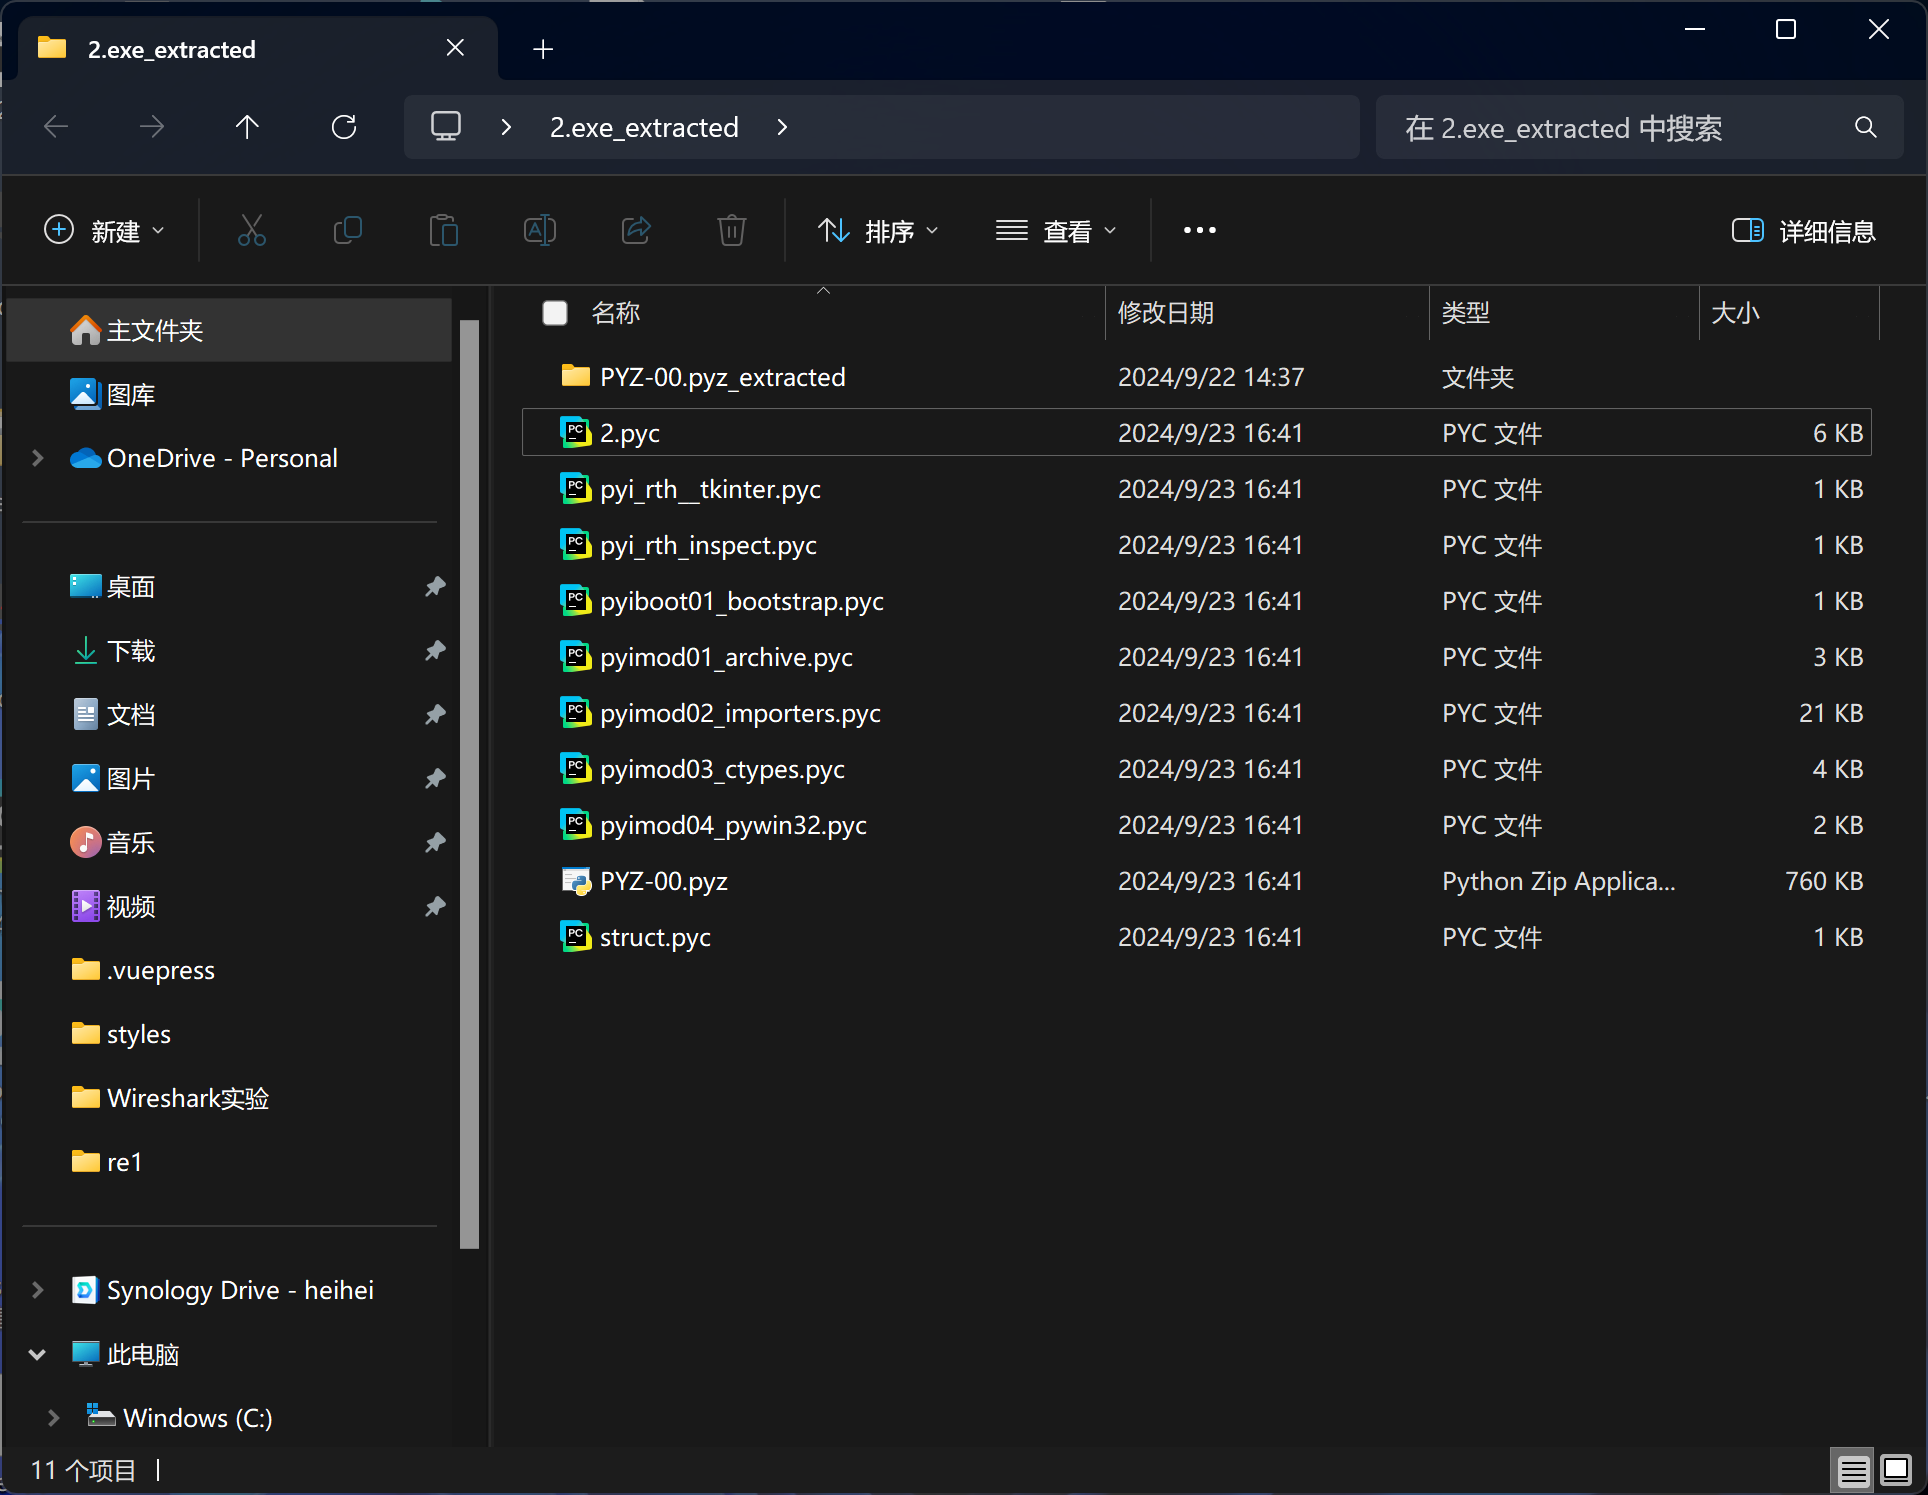1928x1495 pixels.
Task: Expand Synology Drive - heihei node
Action: [x=38, y=1290]
